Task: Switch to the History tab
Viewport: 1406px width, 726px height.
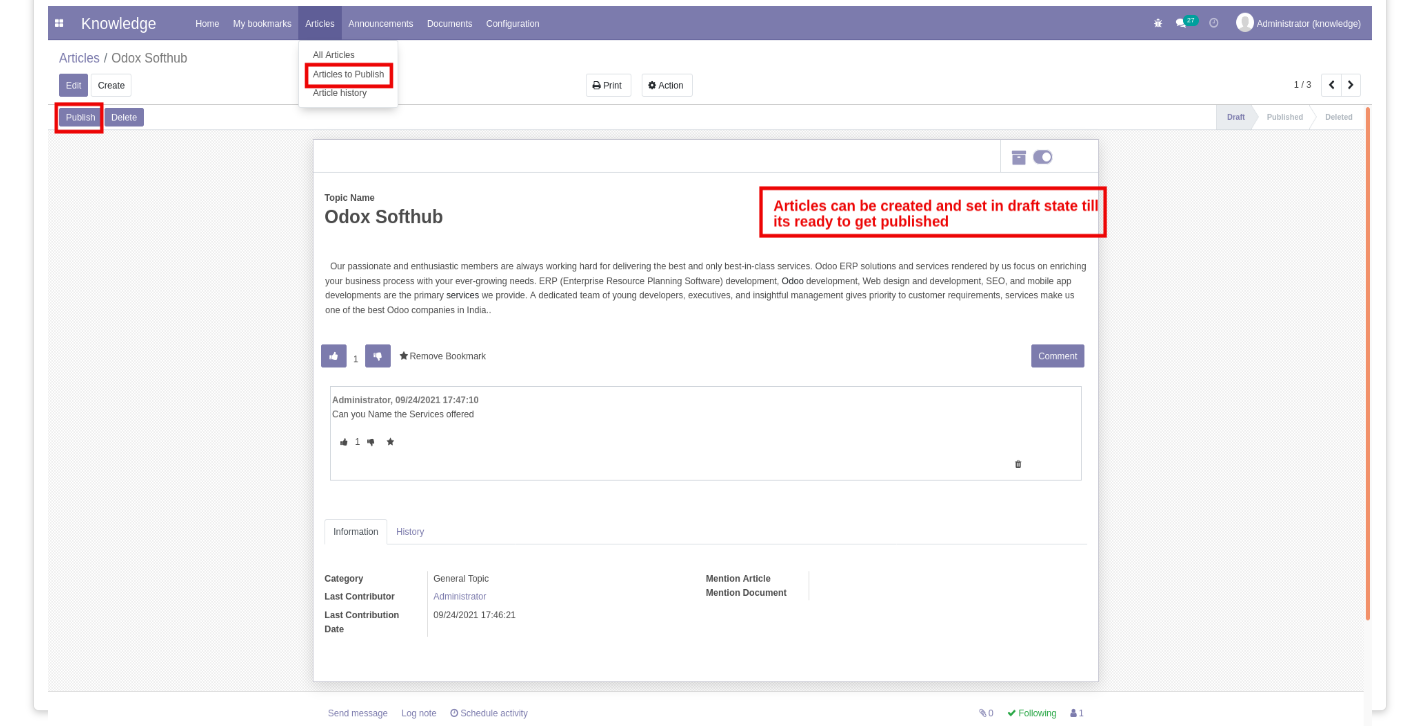Action: tap(410, 532)
